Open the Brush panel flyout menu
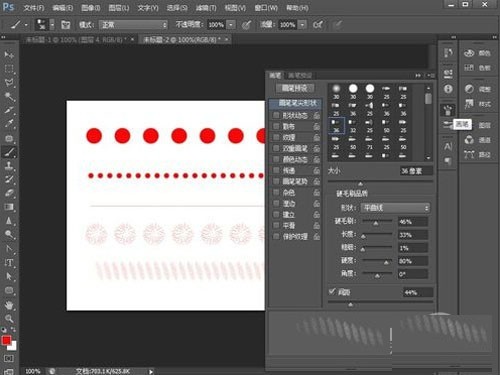500x375 pixels. click(x=431, y=75)
